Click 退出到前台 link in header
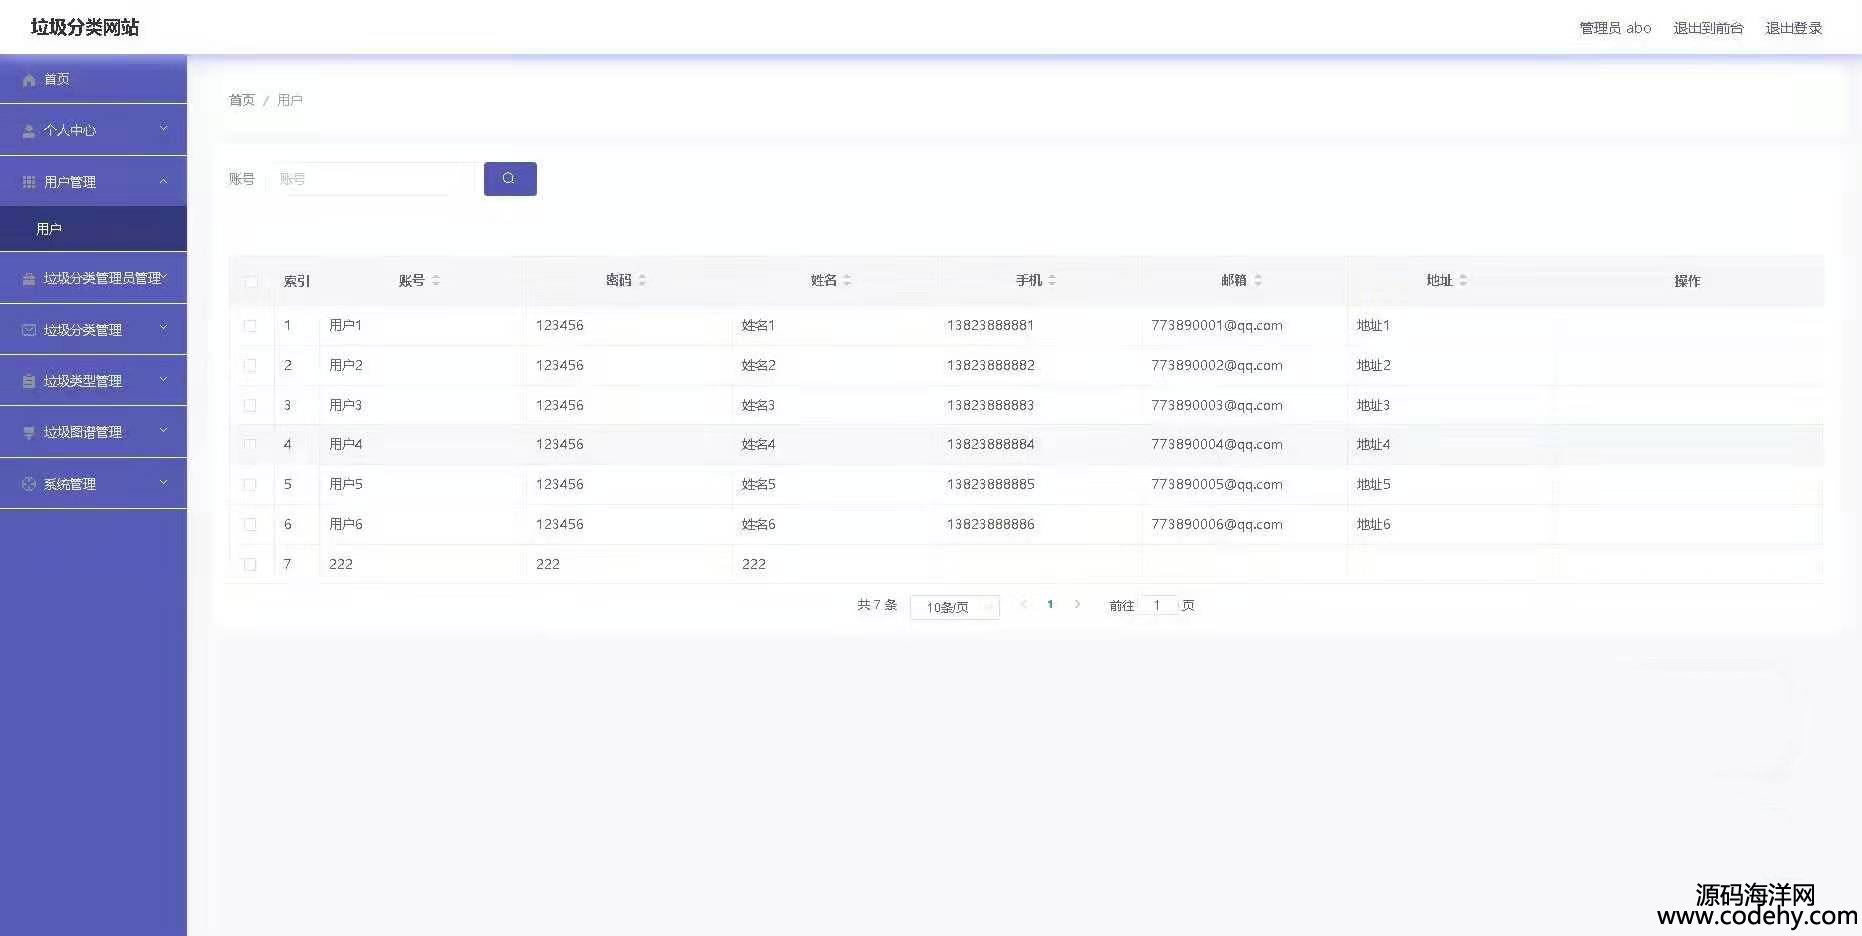 click(1708, 28)
